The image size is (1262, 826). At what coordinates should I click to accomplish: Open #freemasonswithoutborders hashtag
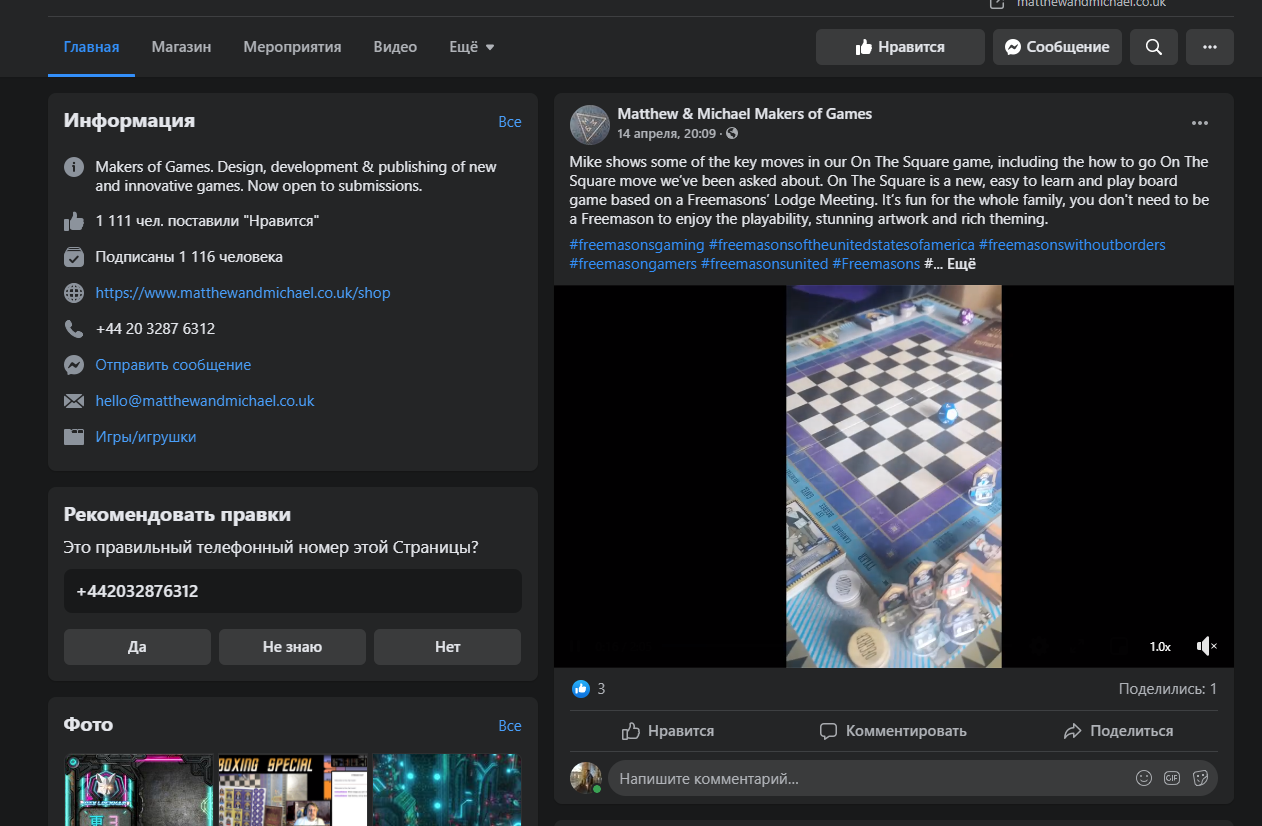click(x=1072, y=245)
